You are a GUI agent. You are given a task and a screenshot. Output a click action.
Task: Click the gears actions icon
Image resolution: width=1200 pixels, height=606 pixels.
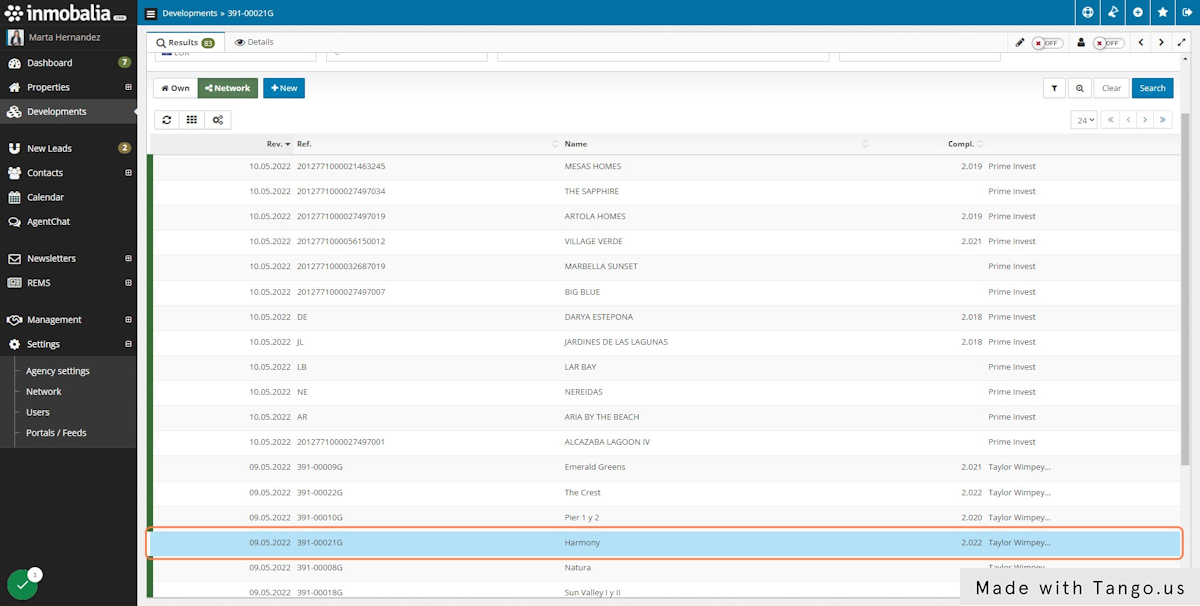pyautogui.click(x=218, y=119)
